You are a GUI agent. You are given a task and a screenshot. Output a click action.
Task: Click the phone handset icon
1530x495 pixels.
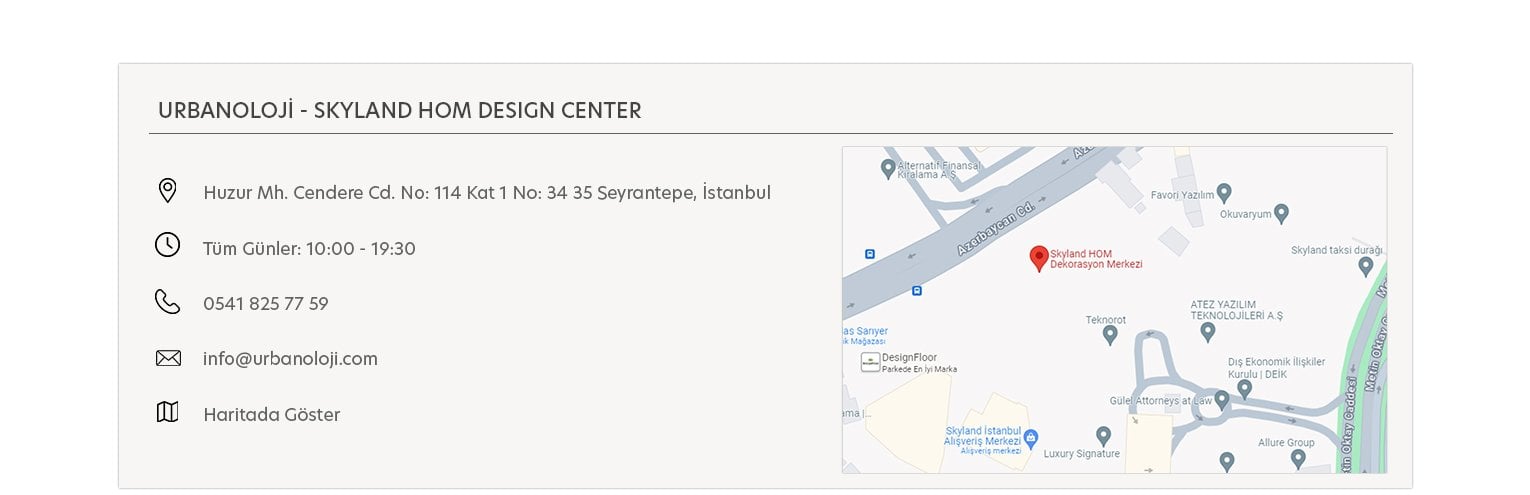[167, 301]
